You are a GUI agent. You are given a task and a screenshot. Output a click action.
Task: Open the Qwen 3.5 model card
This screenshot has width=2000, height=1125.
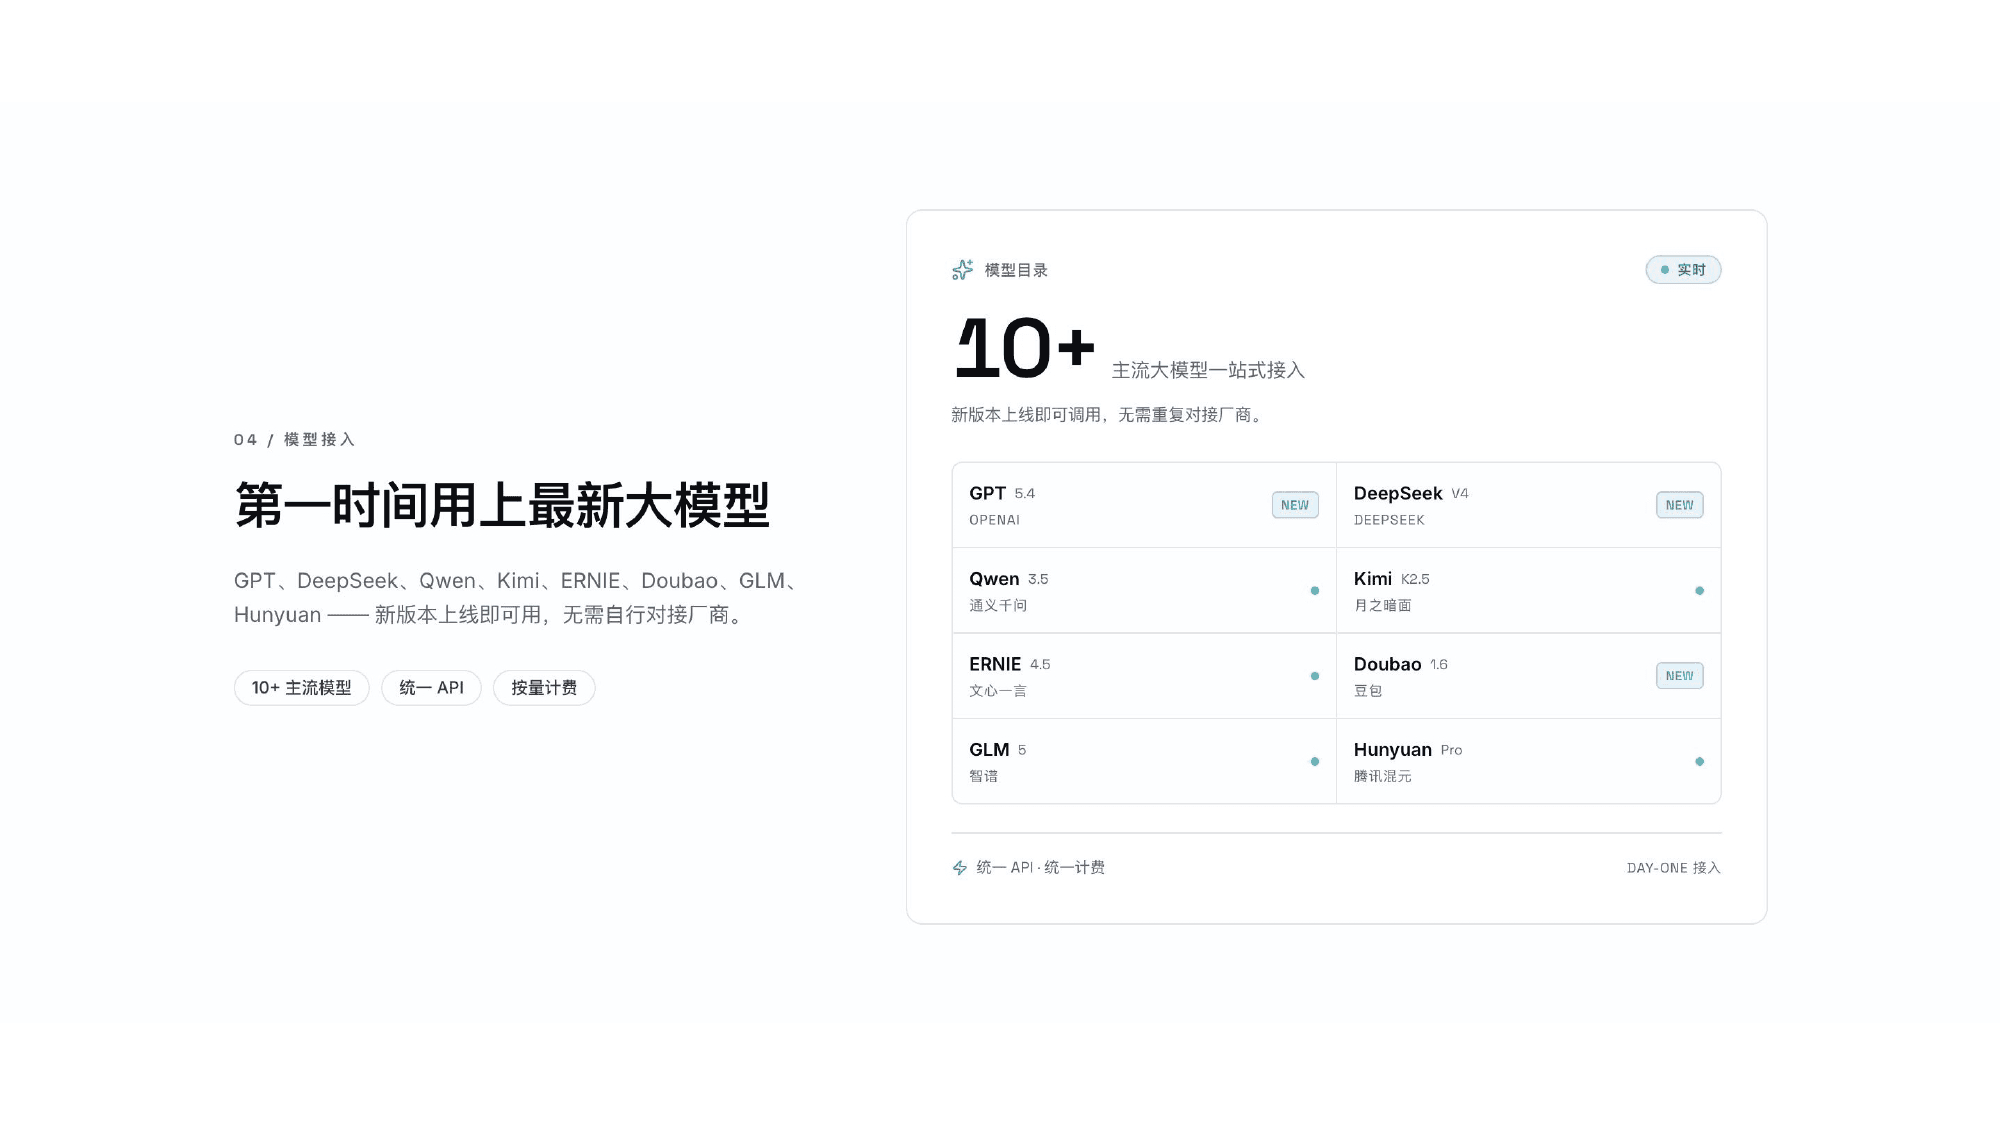coord(1144,590)
